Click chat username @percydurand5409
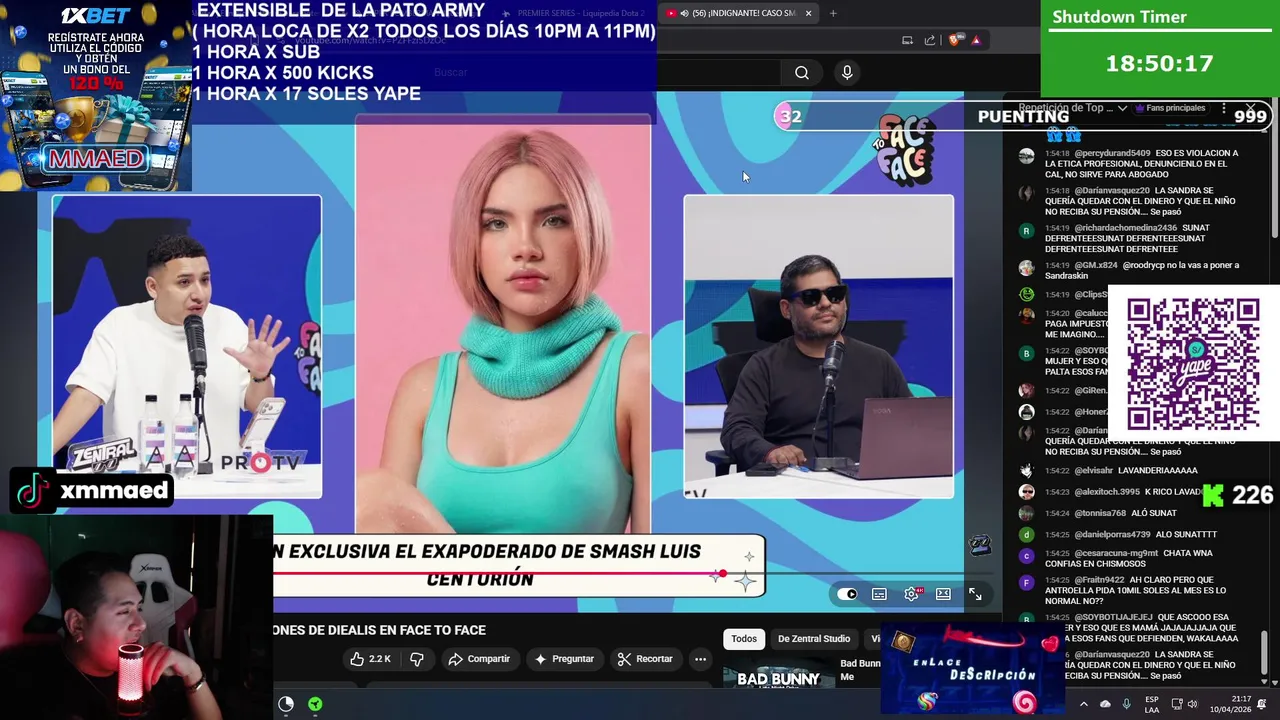This screenshot has width=1280, height=720. point(1112,153)
